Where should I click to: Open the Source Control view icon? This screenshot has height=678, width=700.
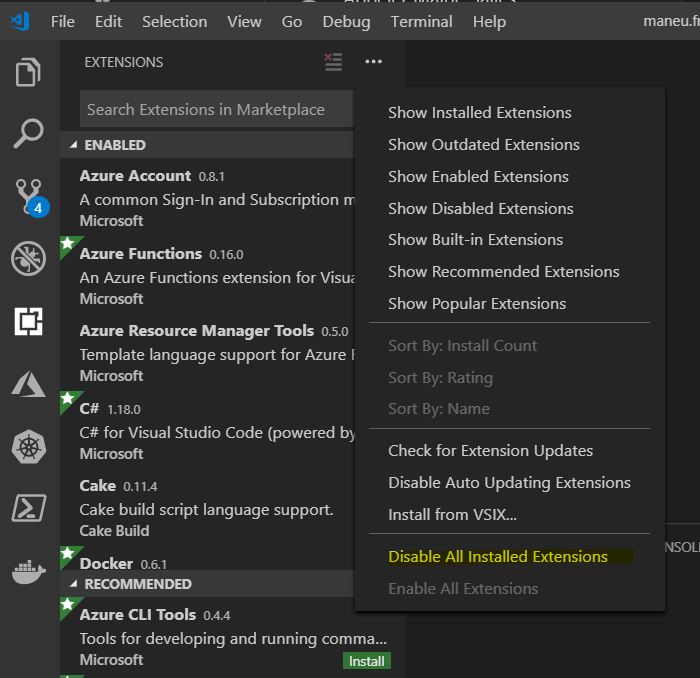[29, 196]
